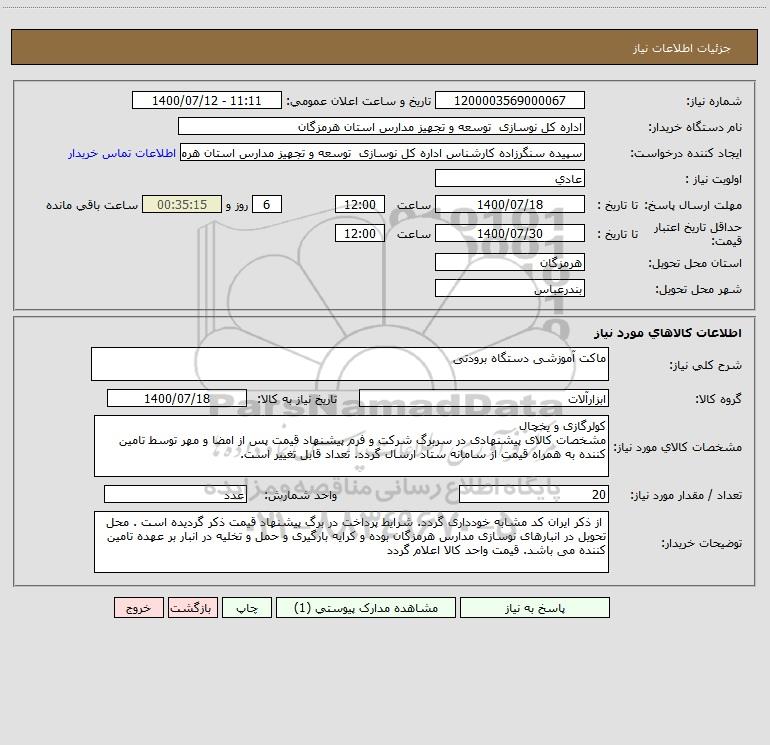Click remaining days field showing 6

267,204
